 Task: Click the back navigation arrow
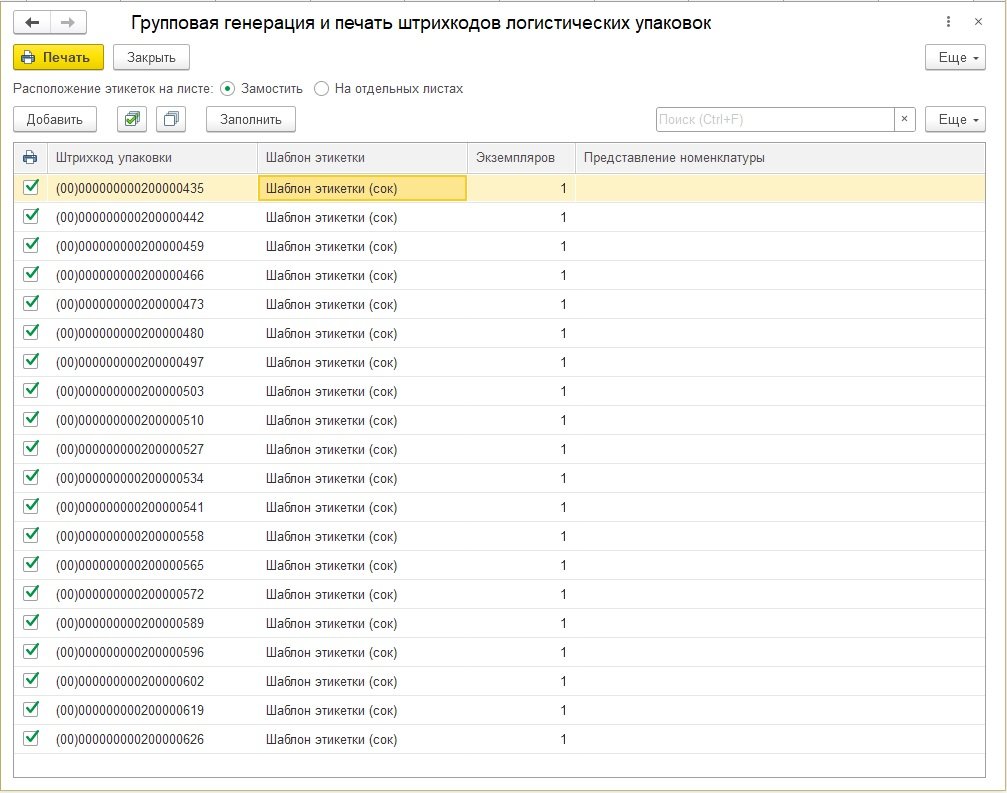pyautogui.click(x=32, y=22)
